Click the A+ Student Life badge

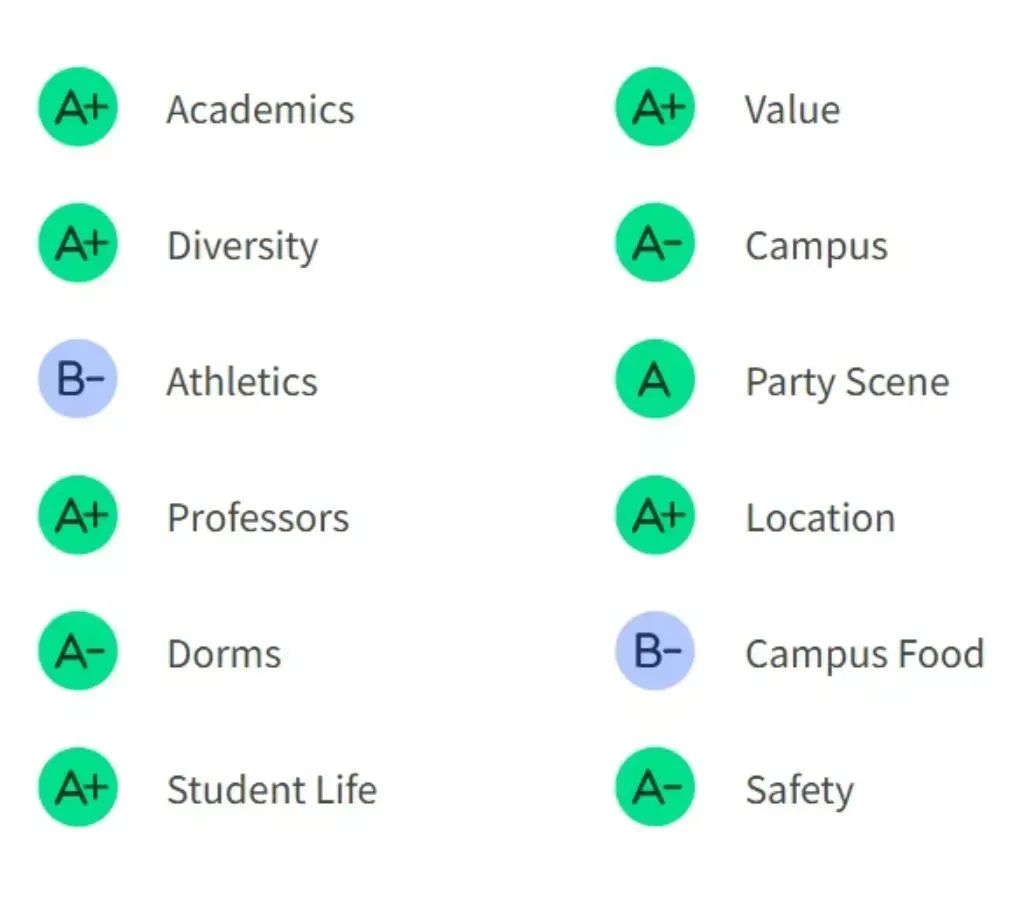coord(78,787)
